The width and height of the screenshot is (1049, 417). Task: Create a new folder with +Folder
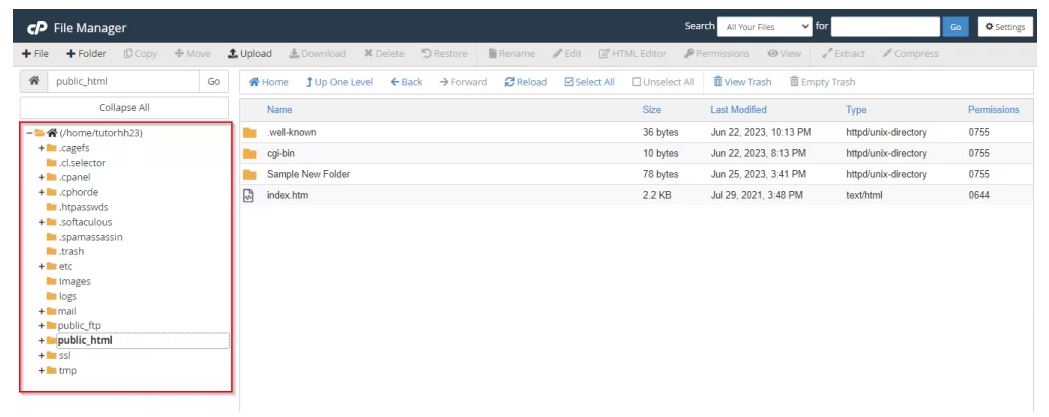tap(85, 53)
